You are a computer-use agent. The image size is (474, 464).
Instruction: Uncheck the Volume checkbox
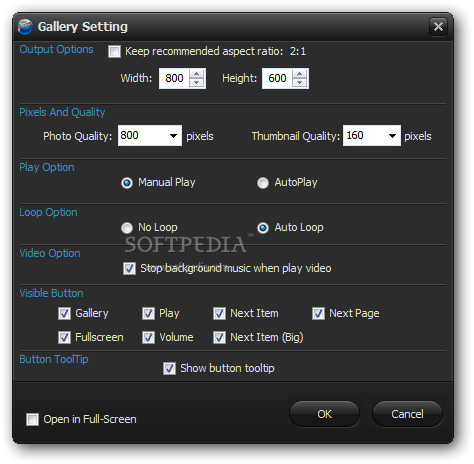tap(148, 337)
